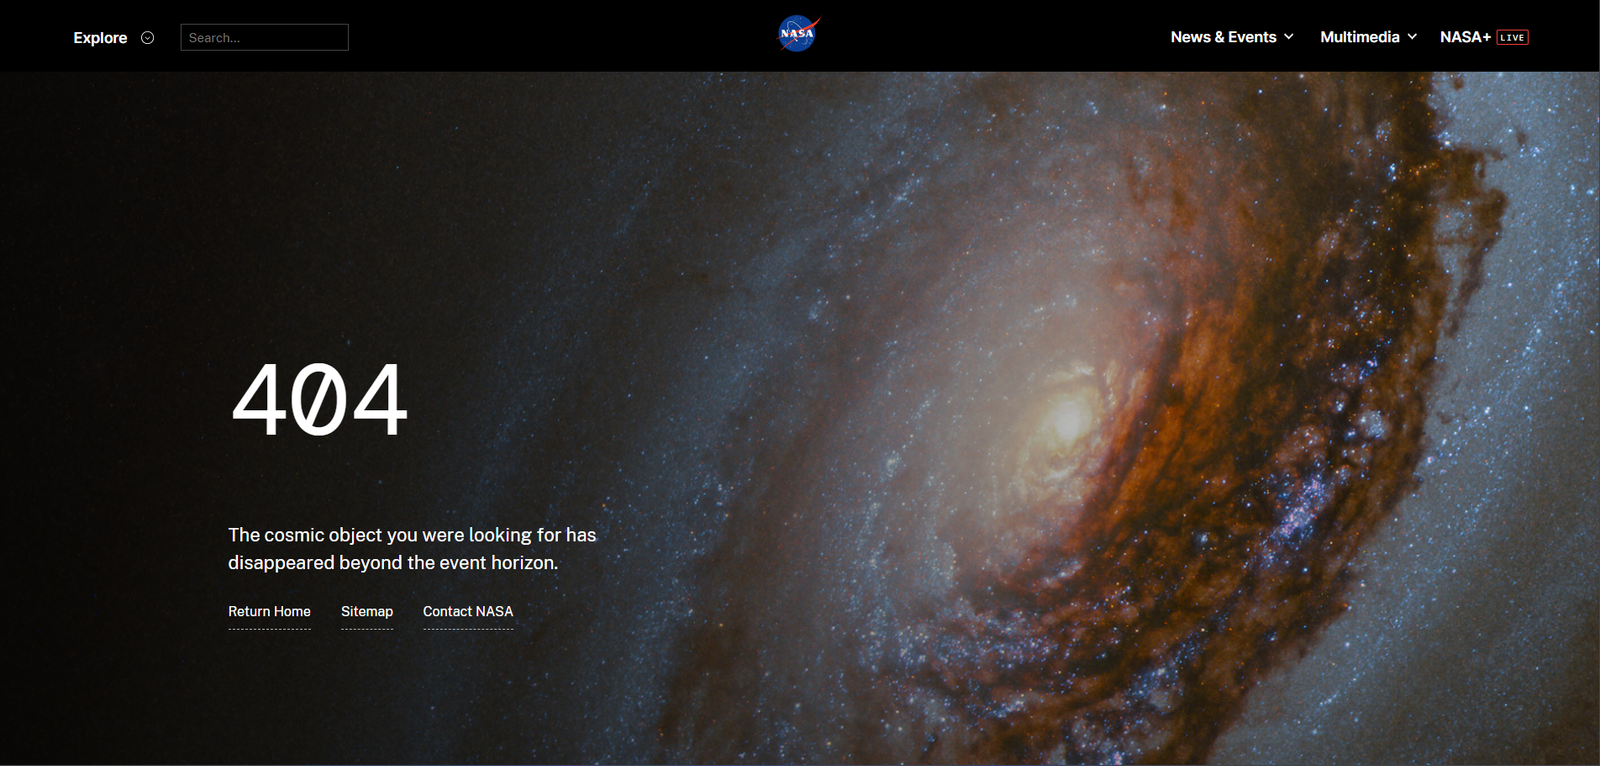Expand the News & Events chevron arrow

tap(1289, 37)
